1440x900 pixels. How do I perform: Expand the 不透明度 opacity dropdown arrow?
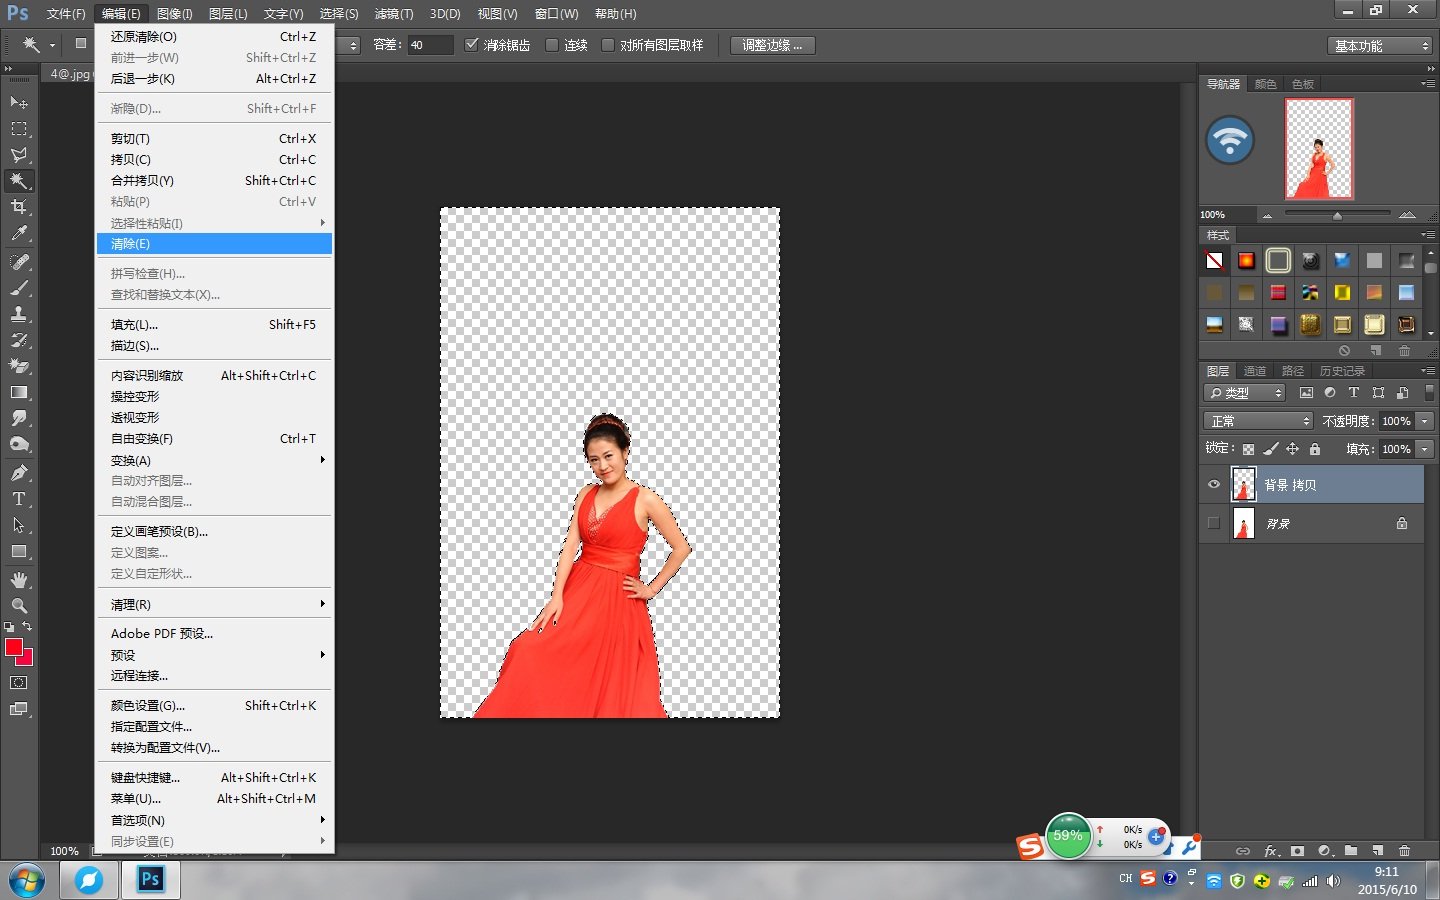coord(1425,421)
